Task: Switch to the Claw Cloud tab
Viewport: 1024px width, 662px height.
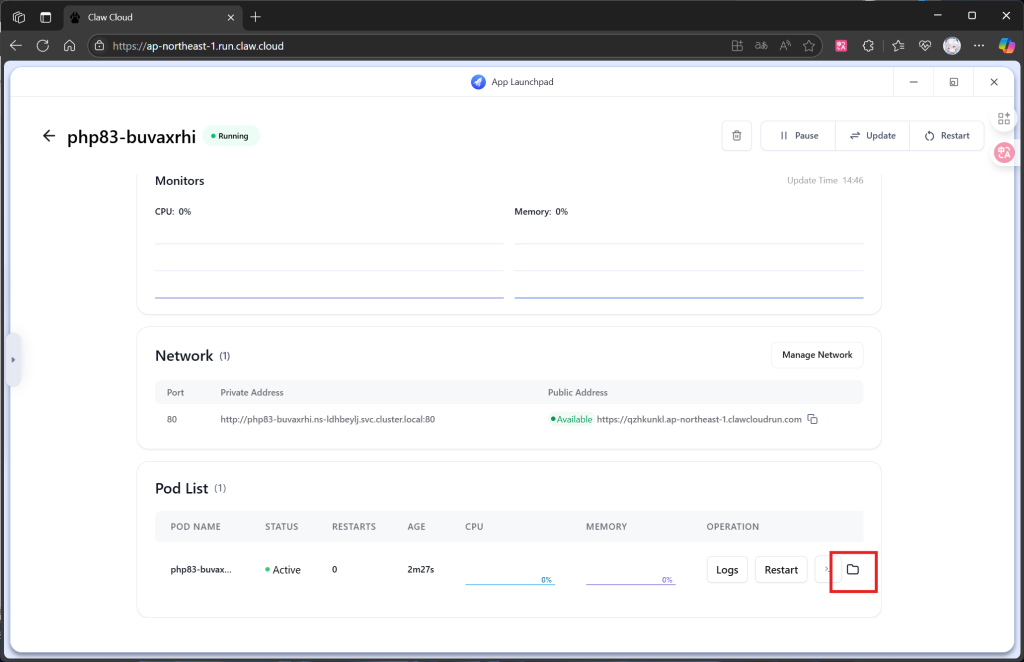Action: (153, 18)
